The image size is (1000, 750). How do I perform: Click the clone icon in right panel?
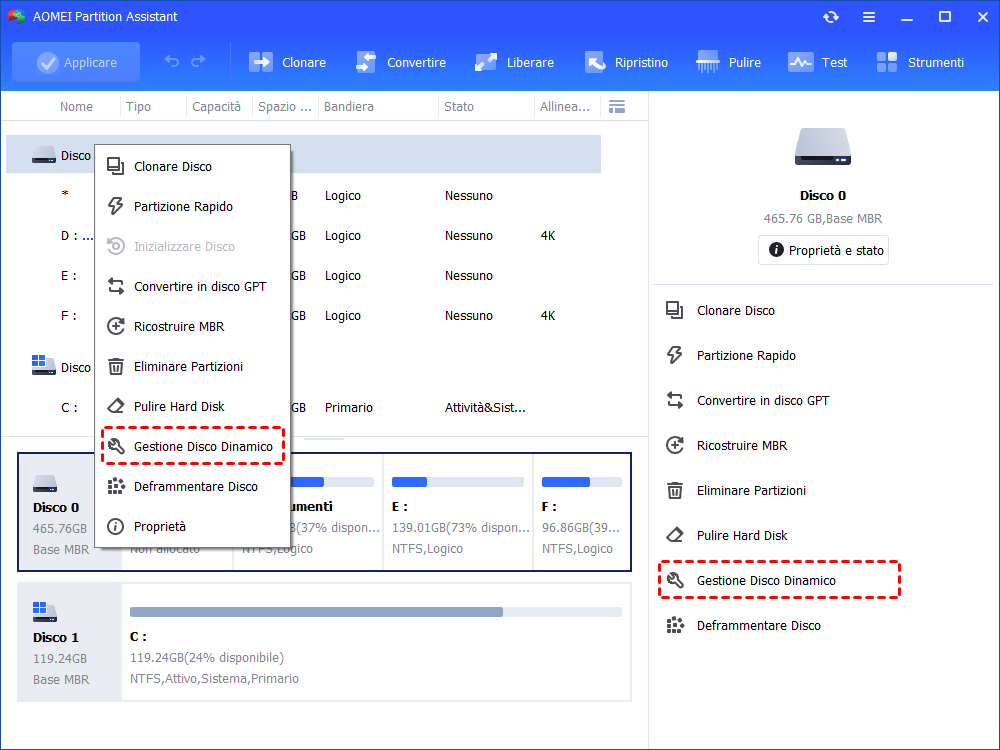675,311
